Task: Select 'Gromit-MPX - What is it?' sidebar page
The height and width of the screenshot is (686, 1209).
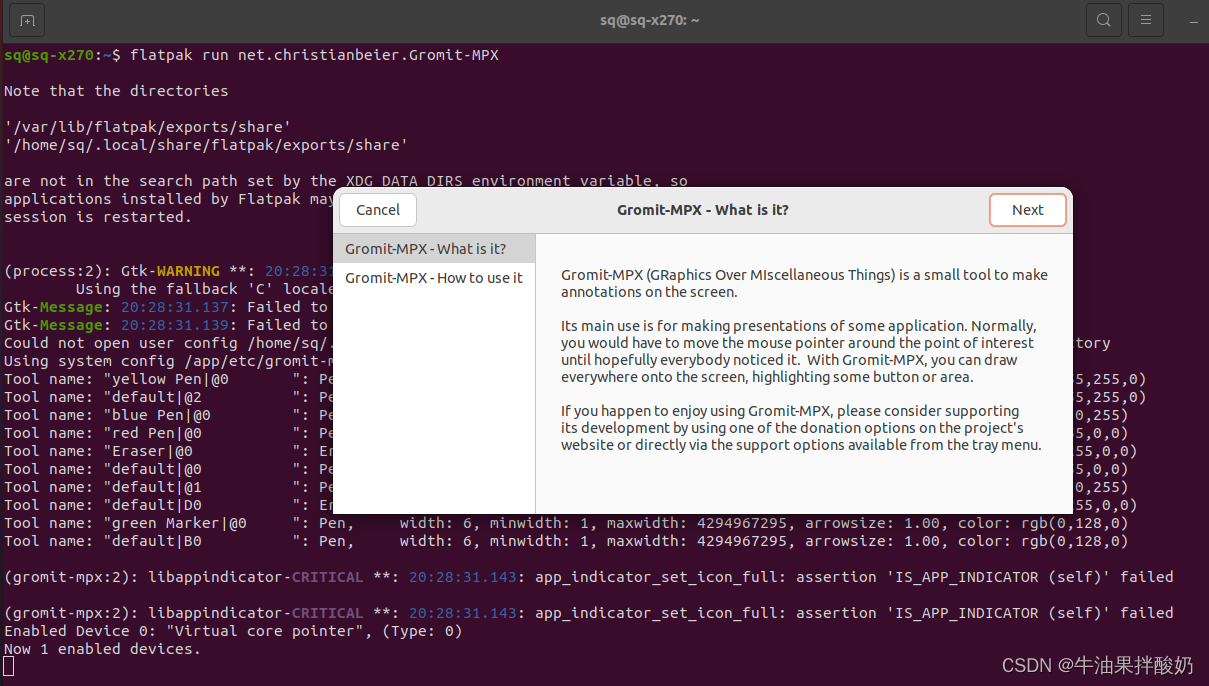Action: click(x=434, y=249)
